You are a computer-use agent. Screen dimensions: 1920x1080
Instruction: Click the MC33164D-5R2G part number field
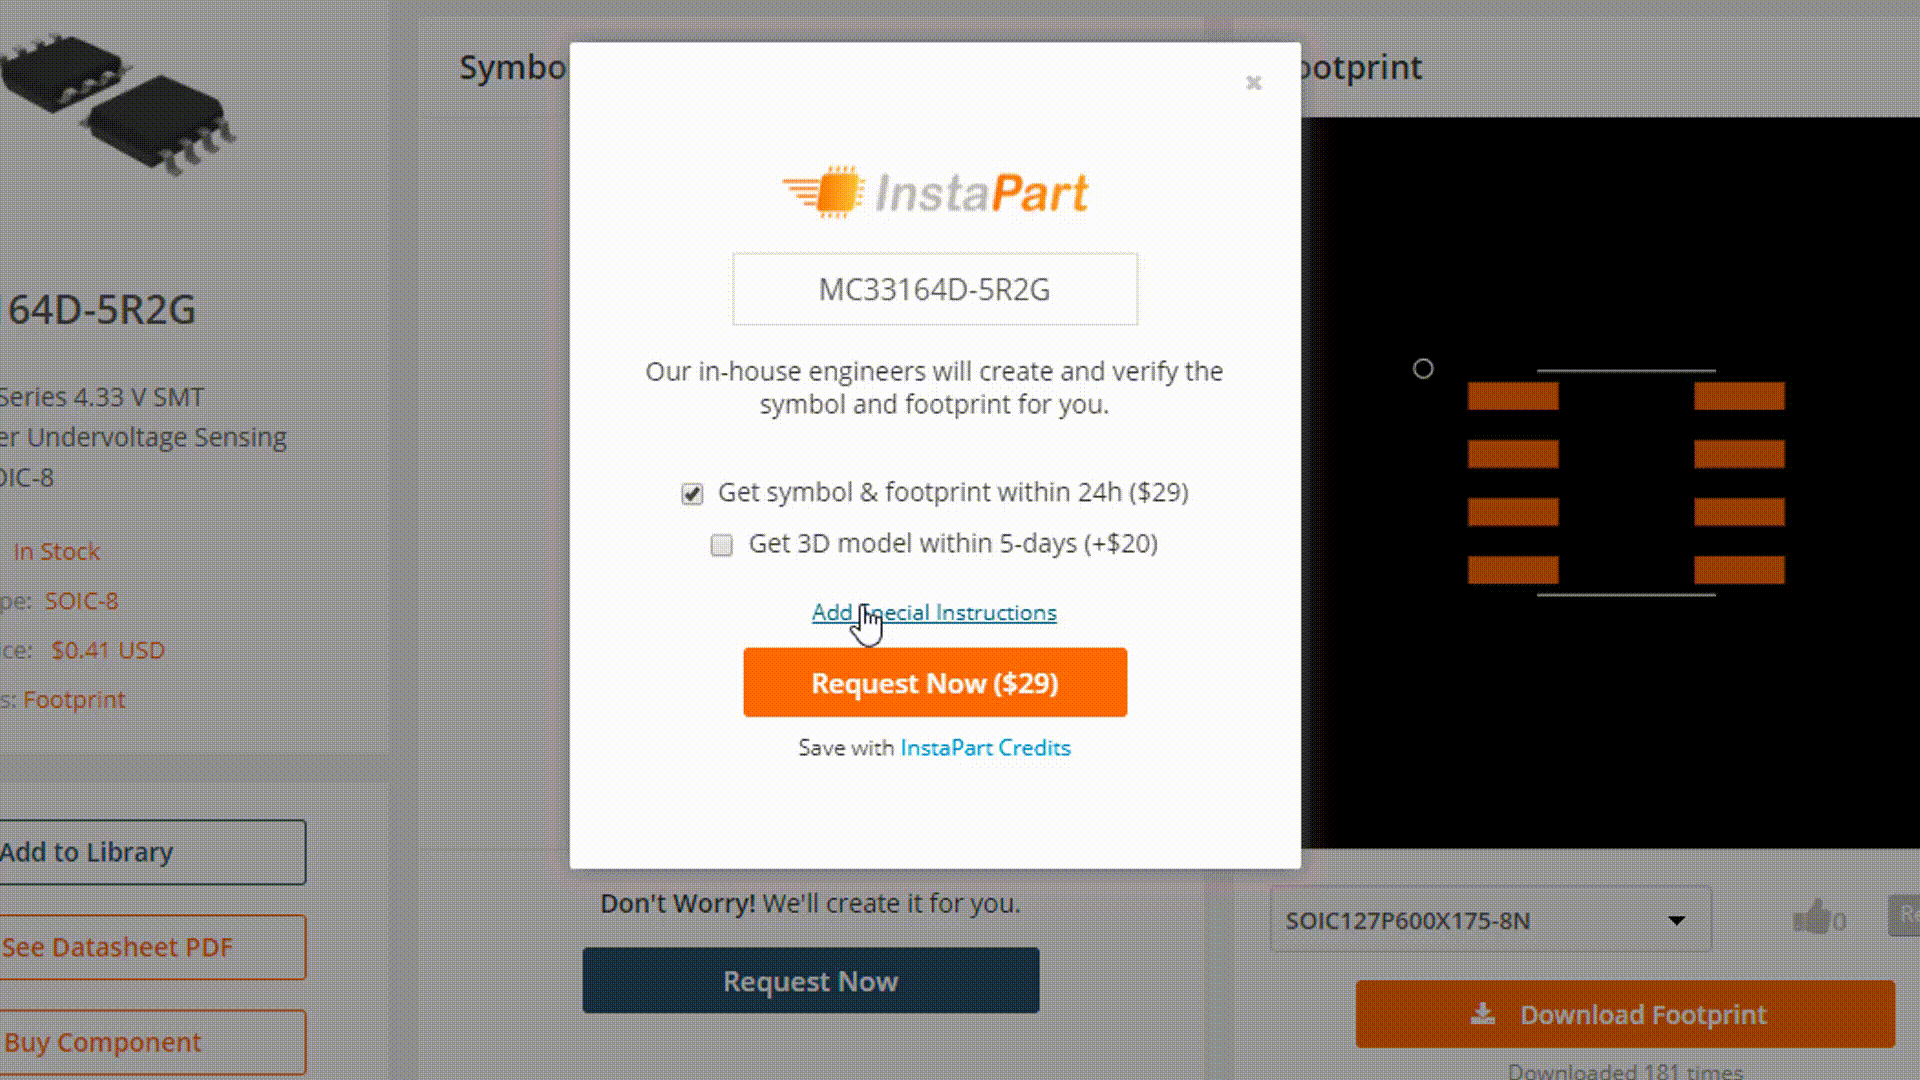click(x=935, y=289)
